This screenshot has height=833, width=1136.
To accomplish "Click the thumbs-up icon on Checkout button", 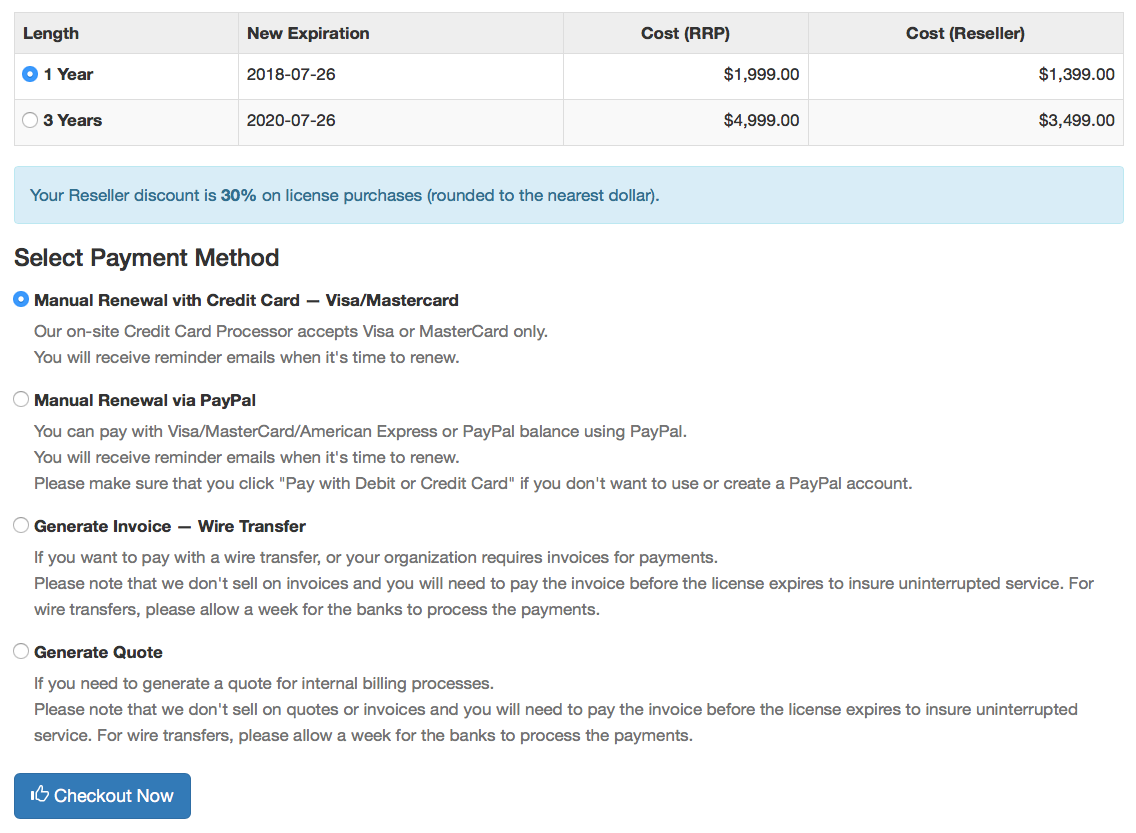I will point(40,795).
